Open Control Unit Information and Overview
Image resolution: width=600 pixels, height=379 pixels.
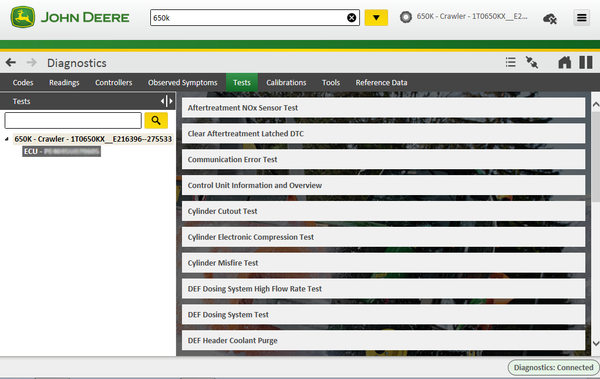[383, 185]
